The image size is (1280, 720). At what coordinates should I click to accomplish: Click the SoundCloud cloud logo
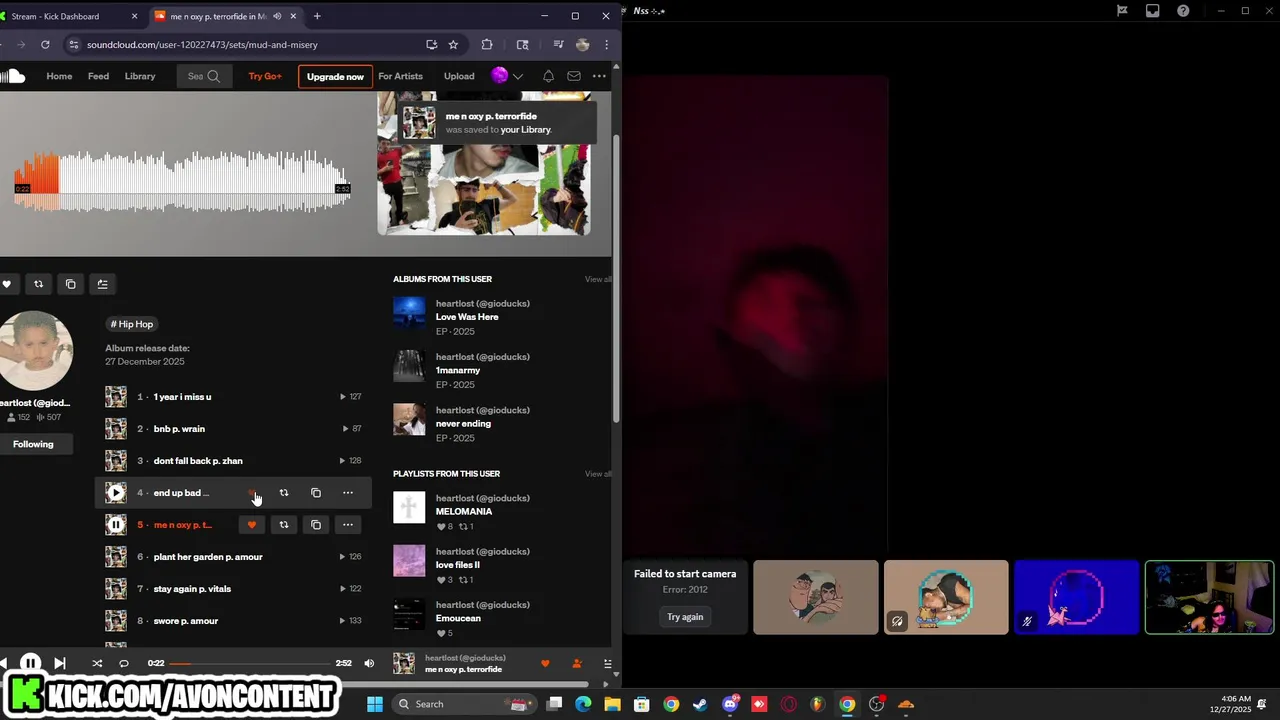click(x=12, y=76)
